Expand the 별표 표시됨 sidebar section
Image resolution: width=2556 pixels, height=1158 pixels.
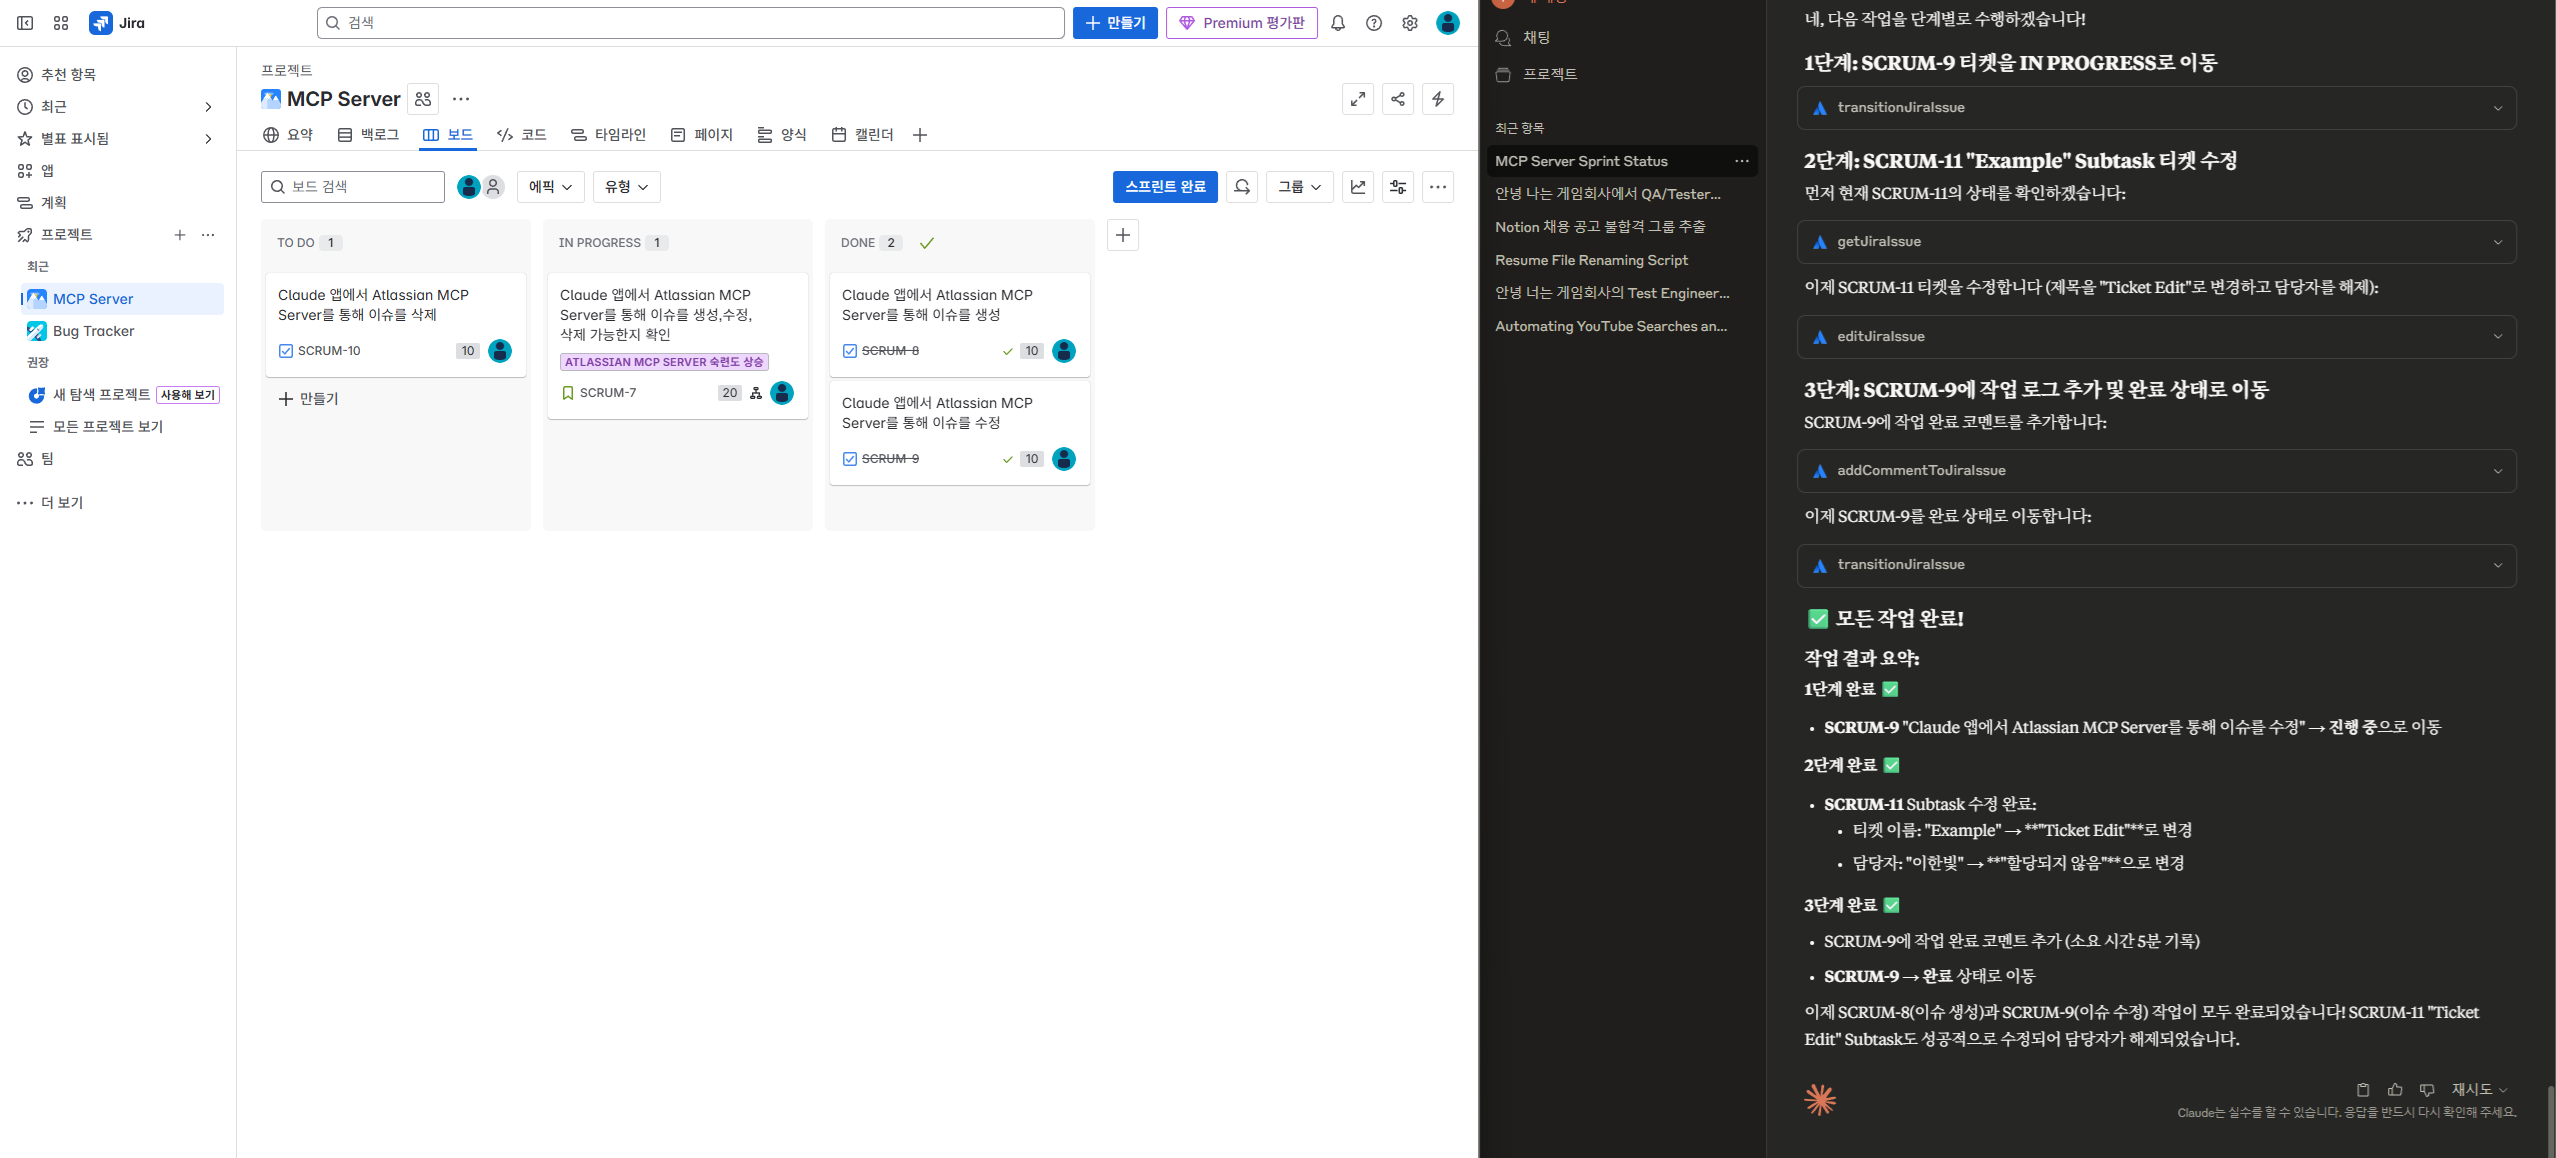pos(208,139)
